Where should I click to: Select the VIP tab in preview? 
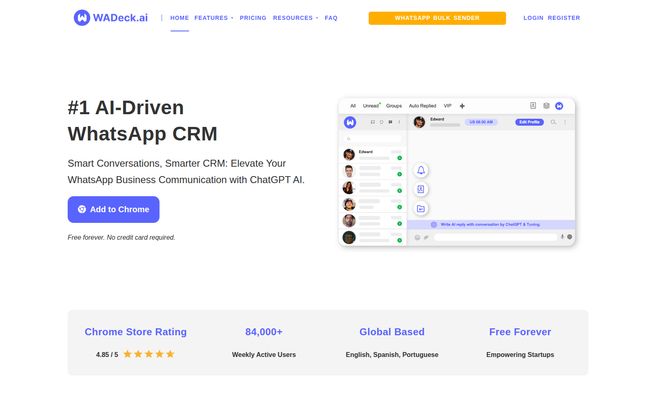(448, 106)
